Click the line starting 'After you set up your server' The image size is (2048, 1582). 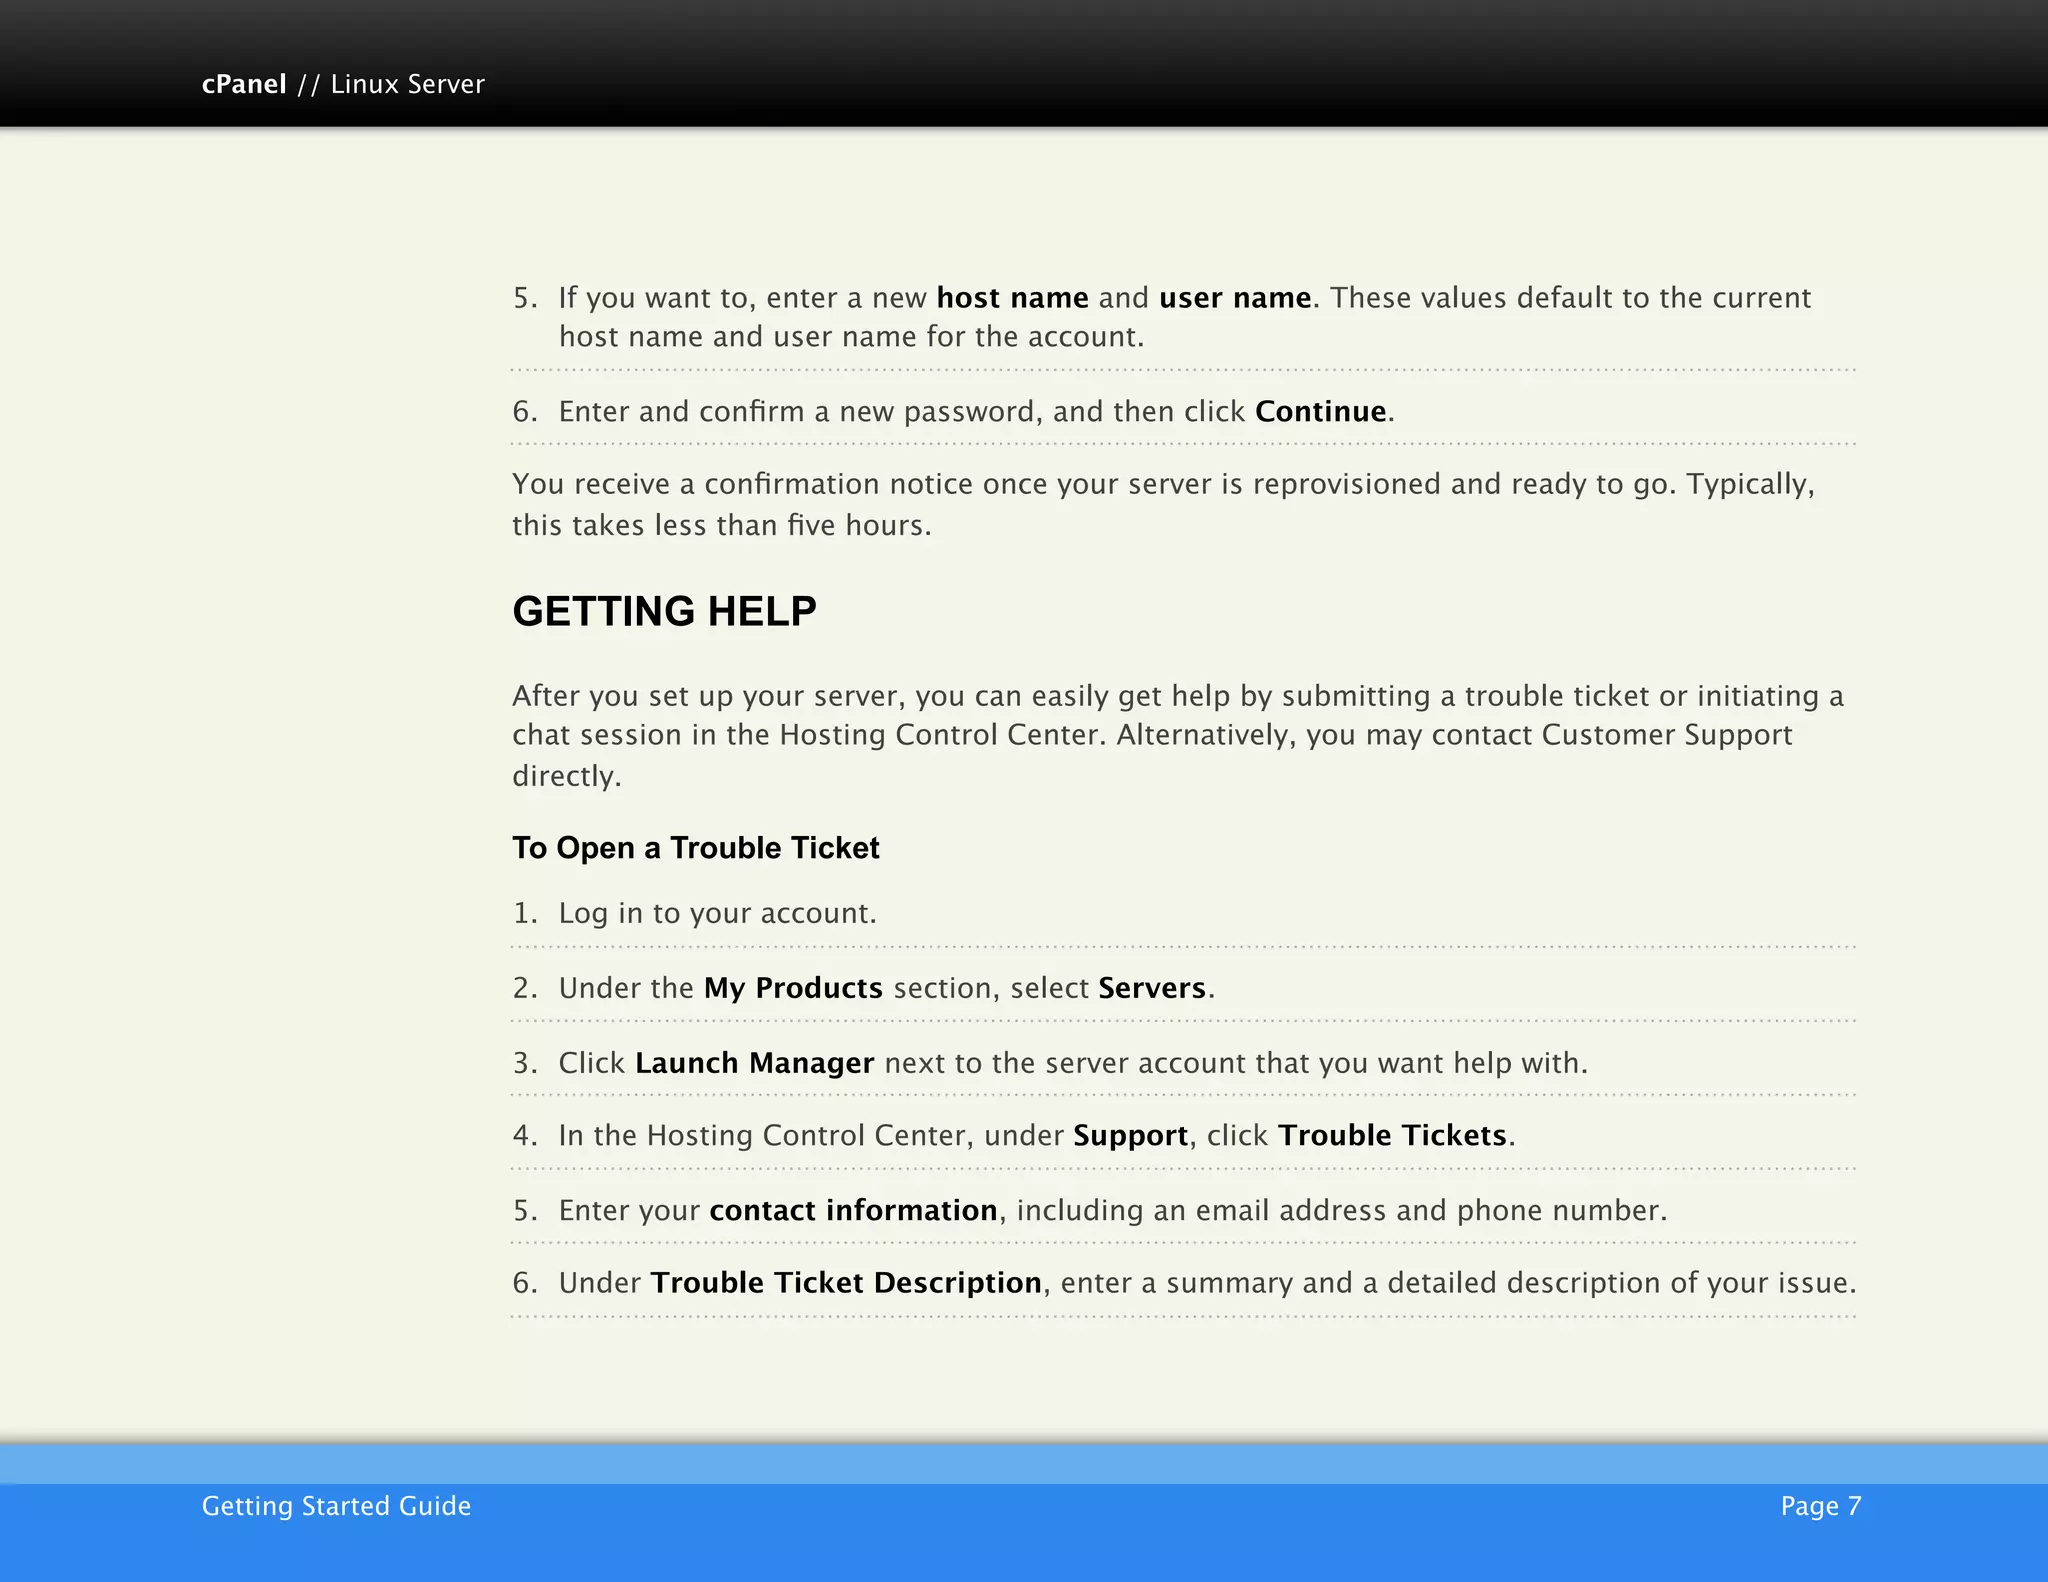point(1178,696)
